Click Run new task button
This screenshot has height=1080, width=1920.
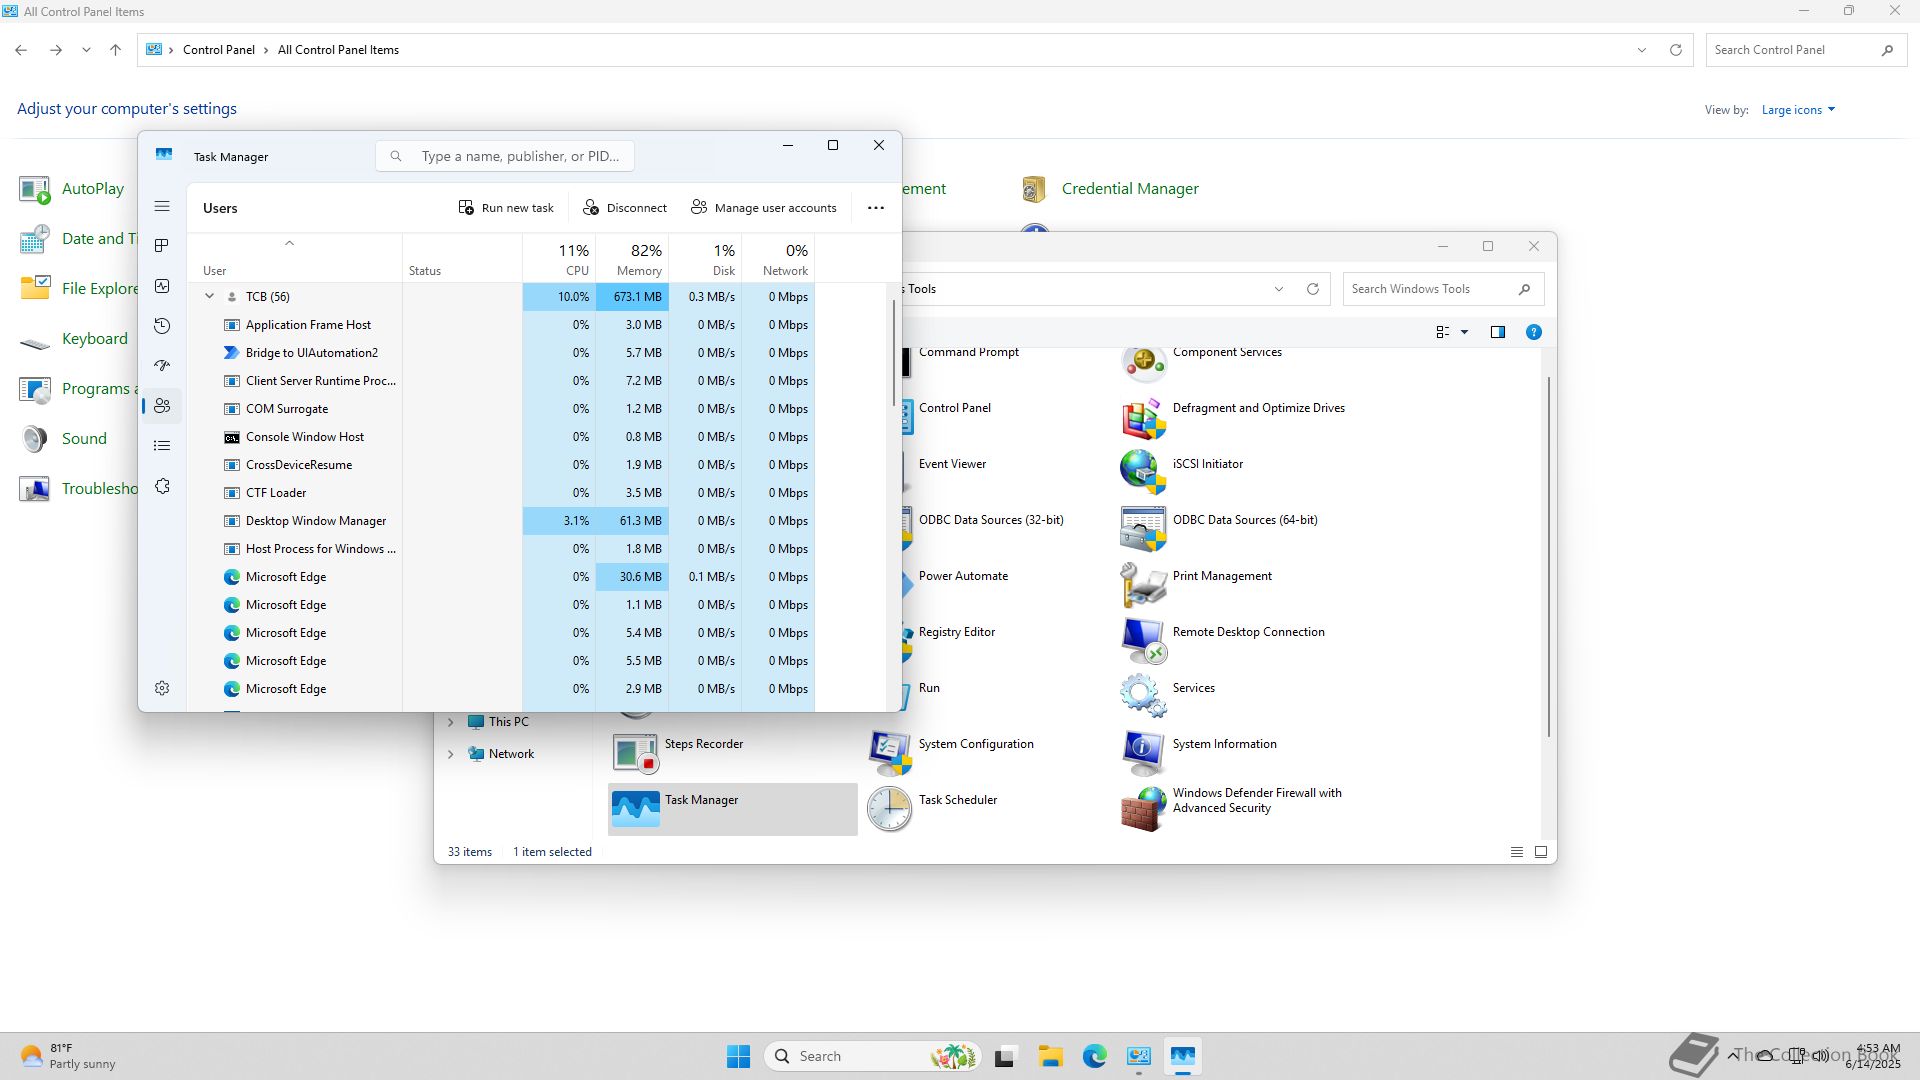click(x=506, y=208)
